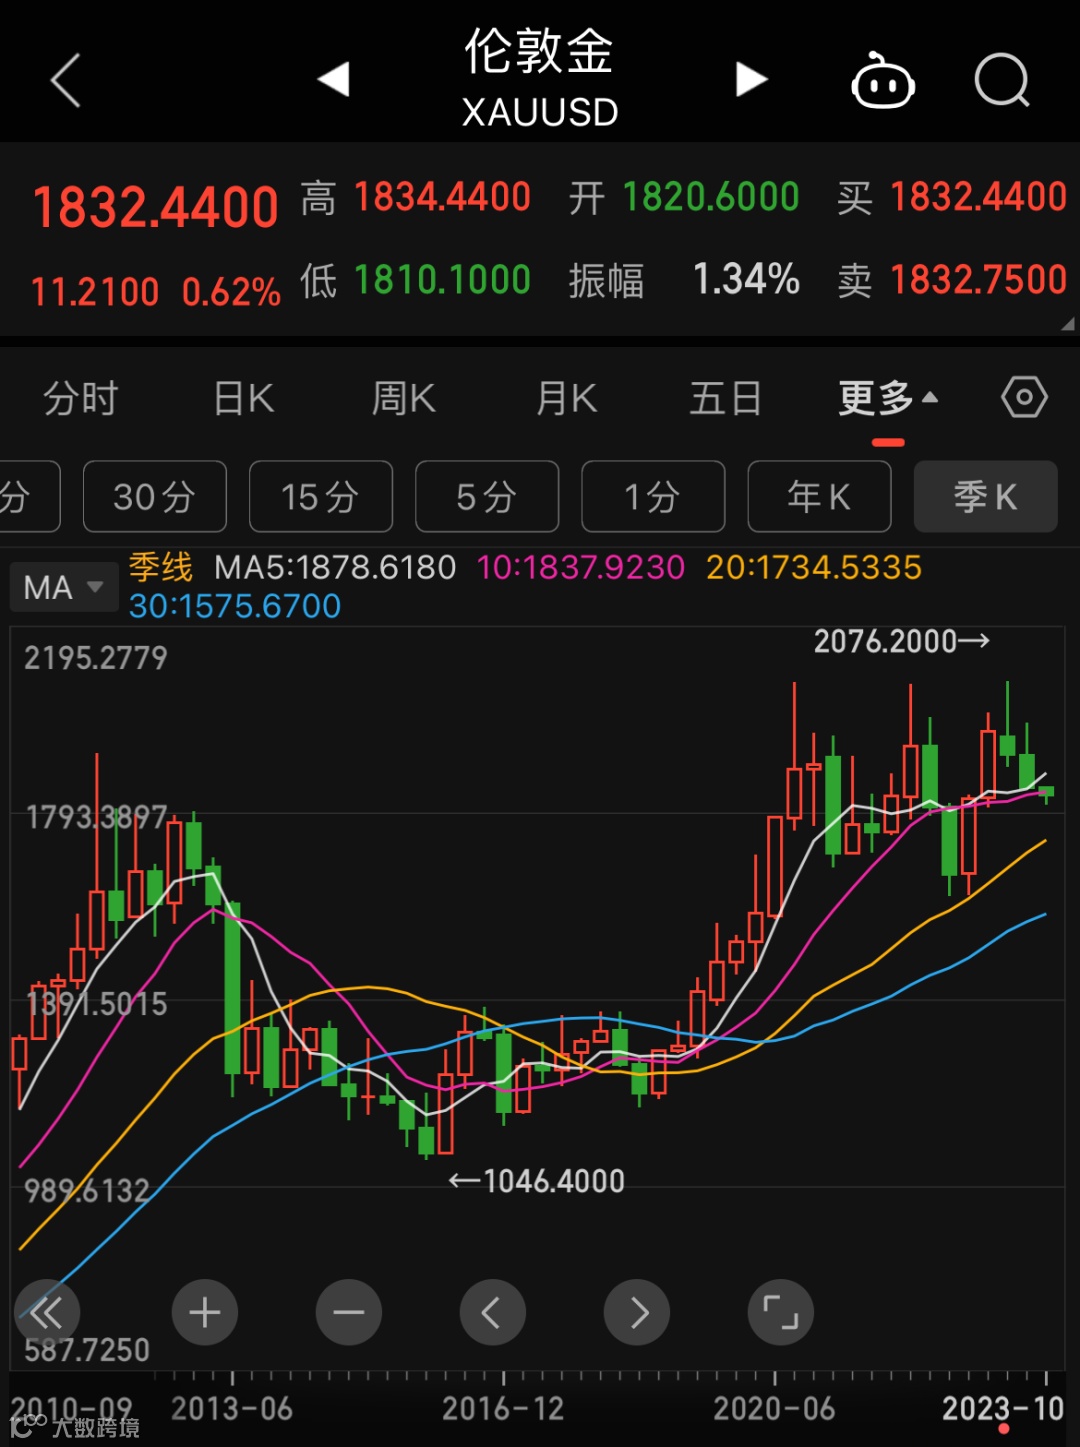The height and width of the screenshot is (1447, 1080).
Task: Select the 15分 interval
Action: click(x=321, y=496)
